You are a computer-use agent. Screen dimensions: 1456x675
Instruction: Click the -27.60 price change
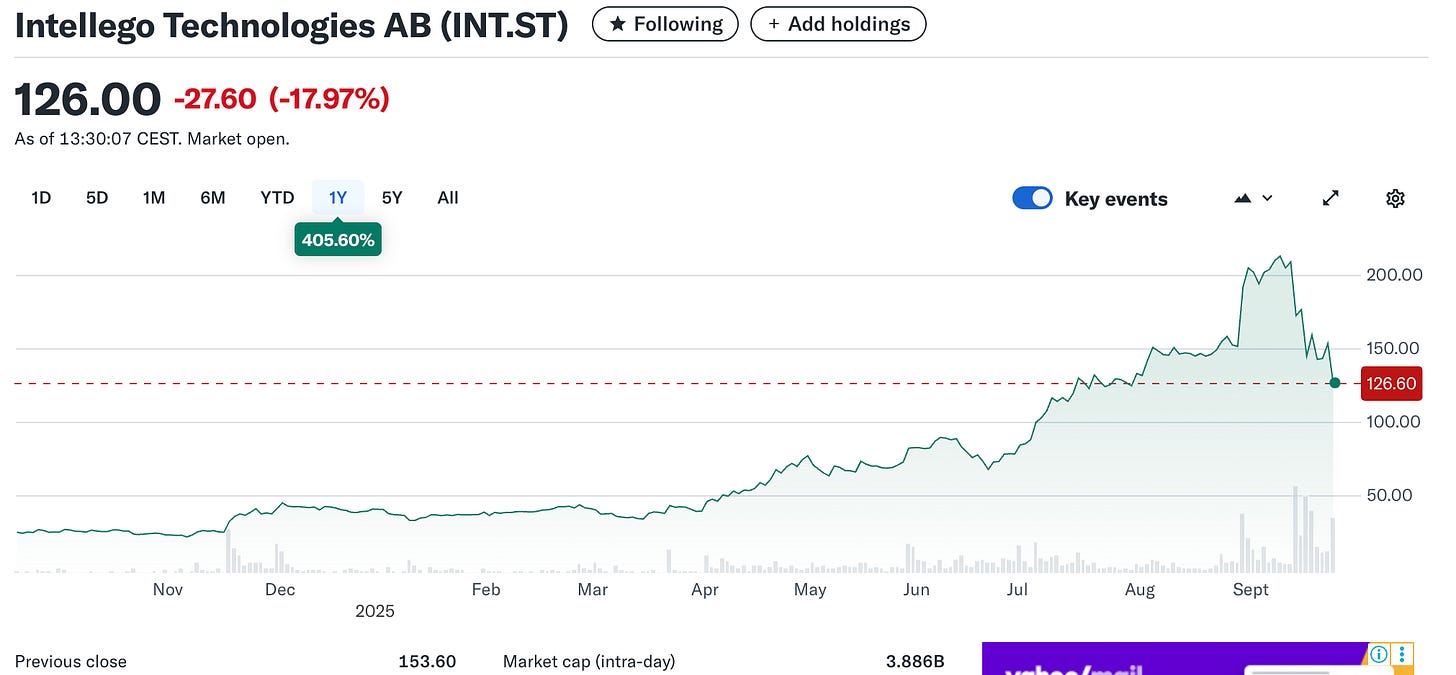point(215,99)
